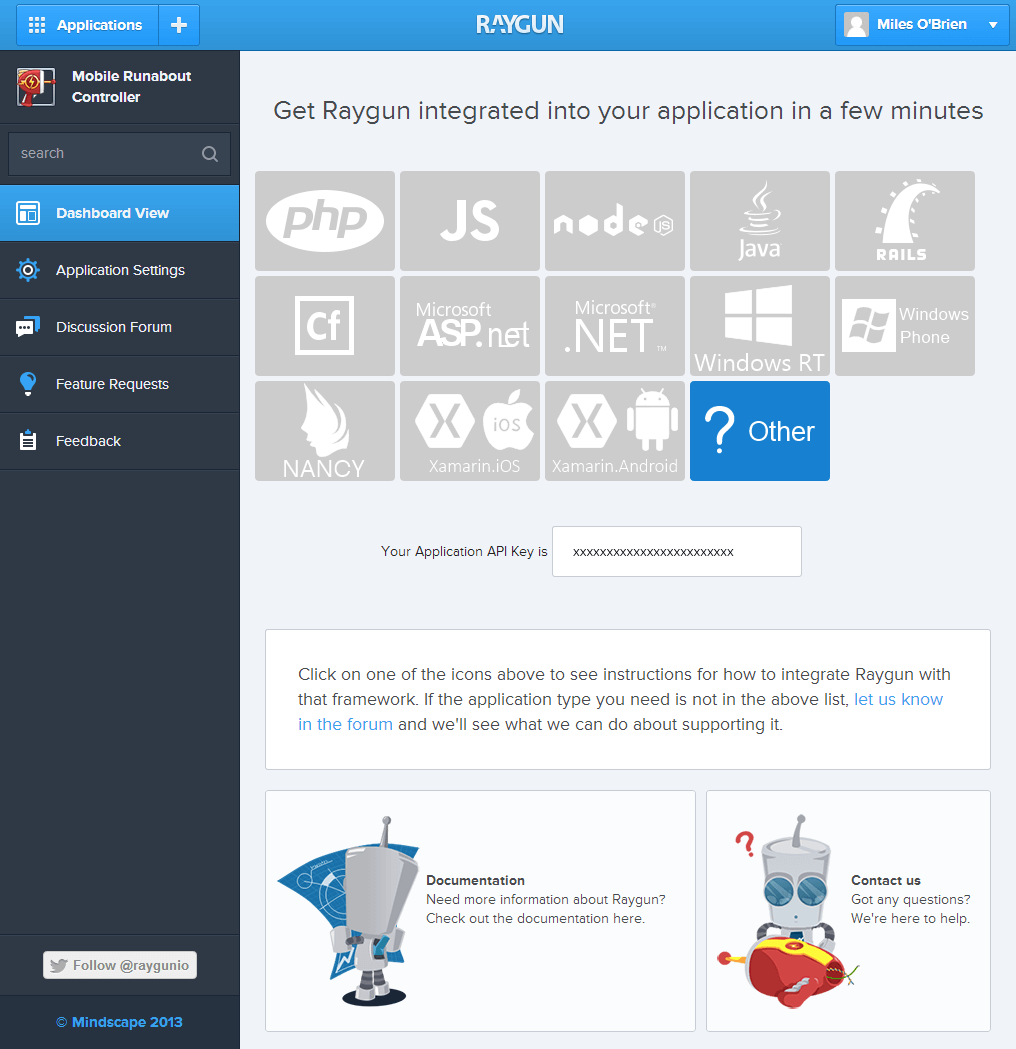Open the Discussion Forum
The image size is (1016, 1049).
coord(120,327)
